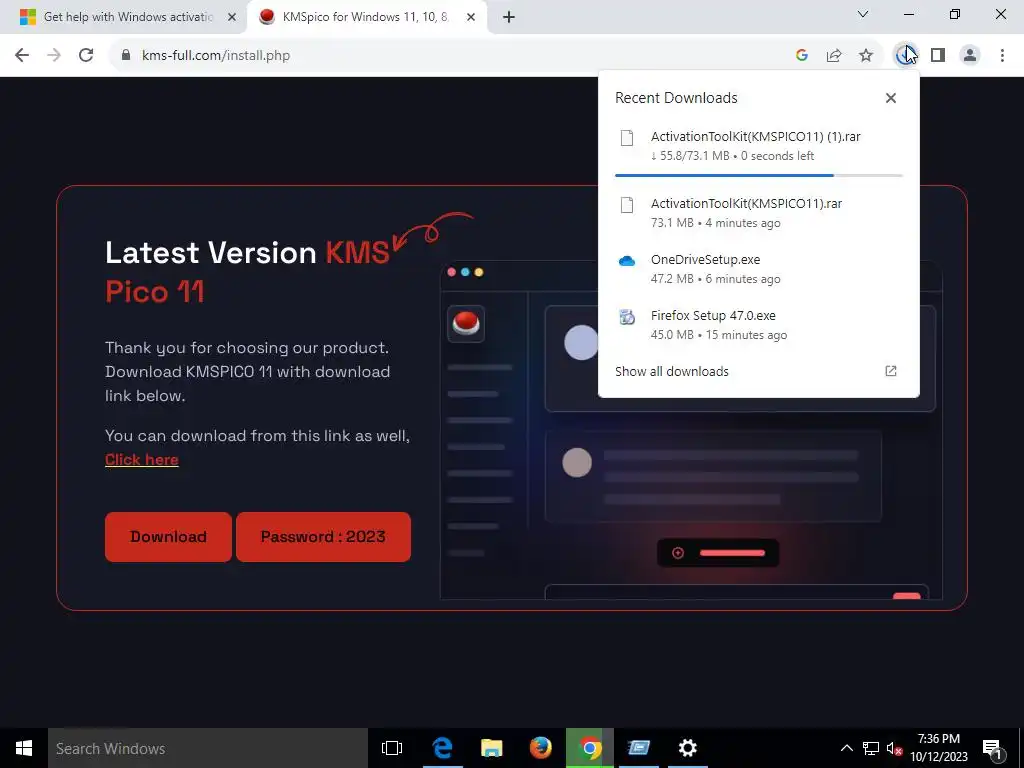This screenshot has height=768, width=1024.
Task: Launch Microsoft Edge from the taskbar
Action: tap(442, 748)
